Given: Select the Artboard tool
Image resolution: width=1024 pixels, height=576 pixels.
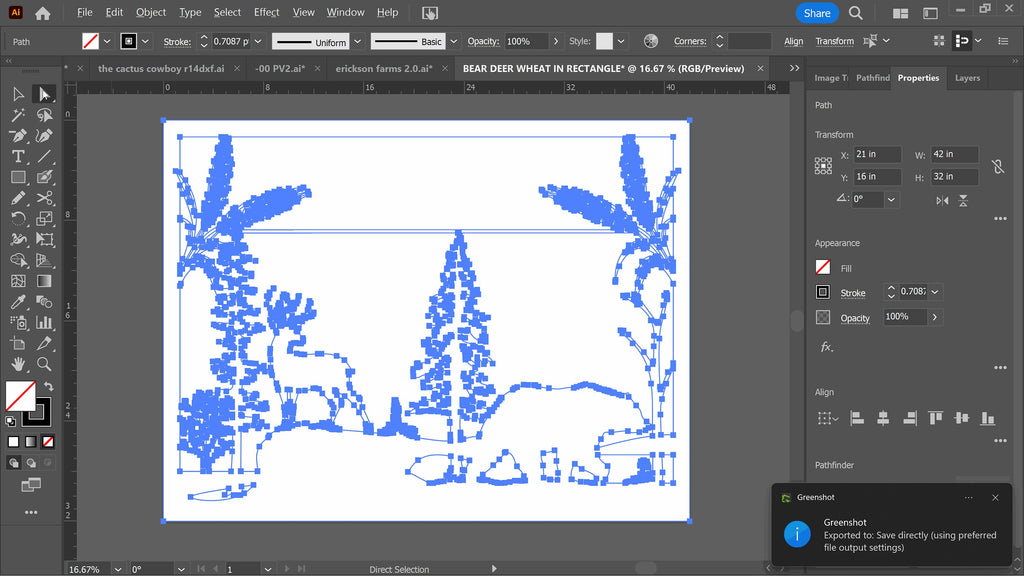Looking at the screenshot, I should pos(18,344).
